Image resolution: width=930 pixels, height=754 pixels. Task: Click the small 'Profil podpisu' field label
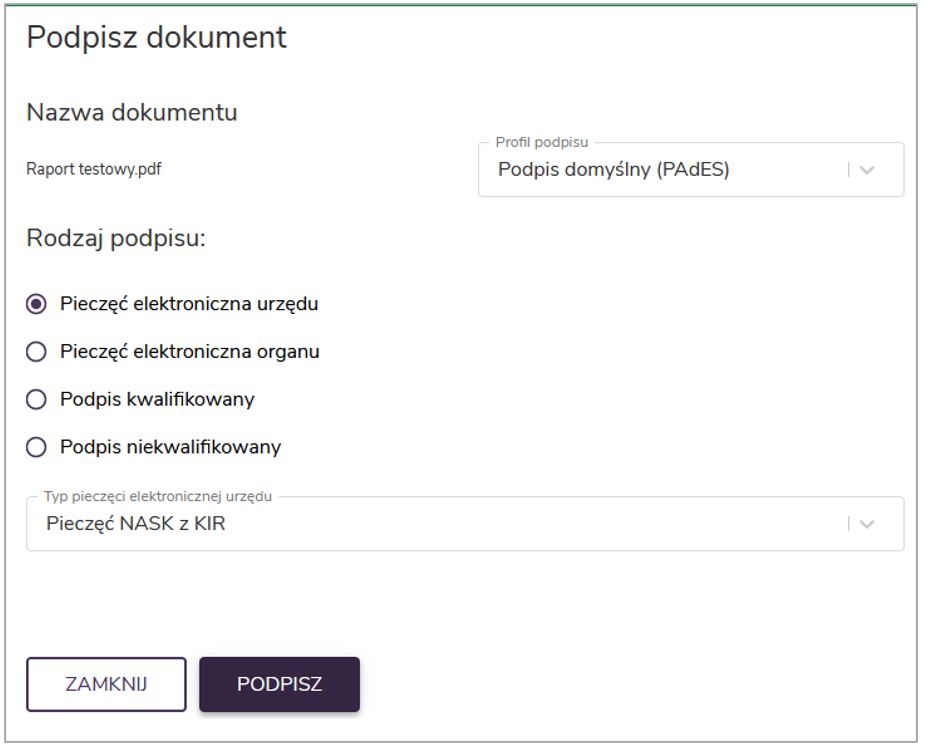[x=542, y=143]
